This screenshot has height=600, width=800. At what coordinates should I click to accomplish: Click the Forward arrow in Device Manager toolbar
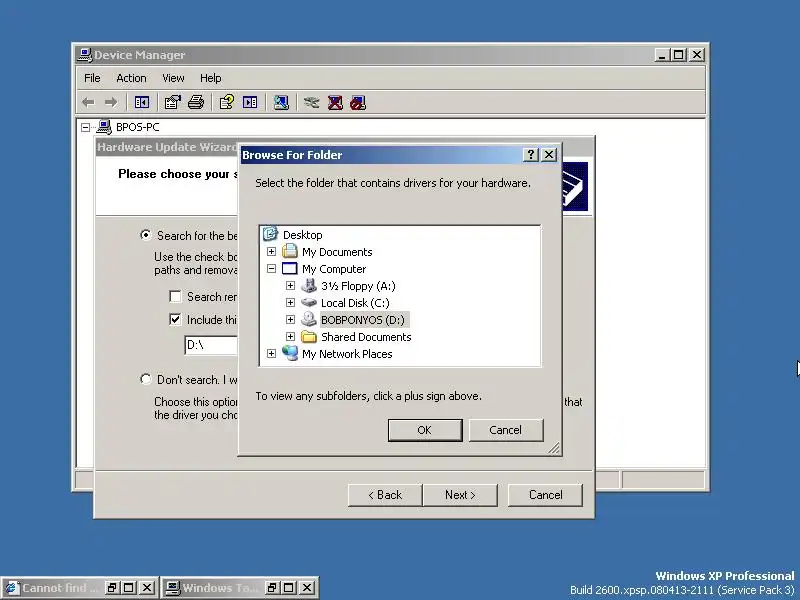pyautogui.click(x=111, y=103)
